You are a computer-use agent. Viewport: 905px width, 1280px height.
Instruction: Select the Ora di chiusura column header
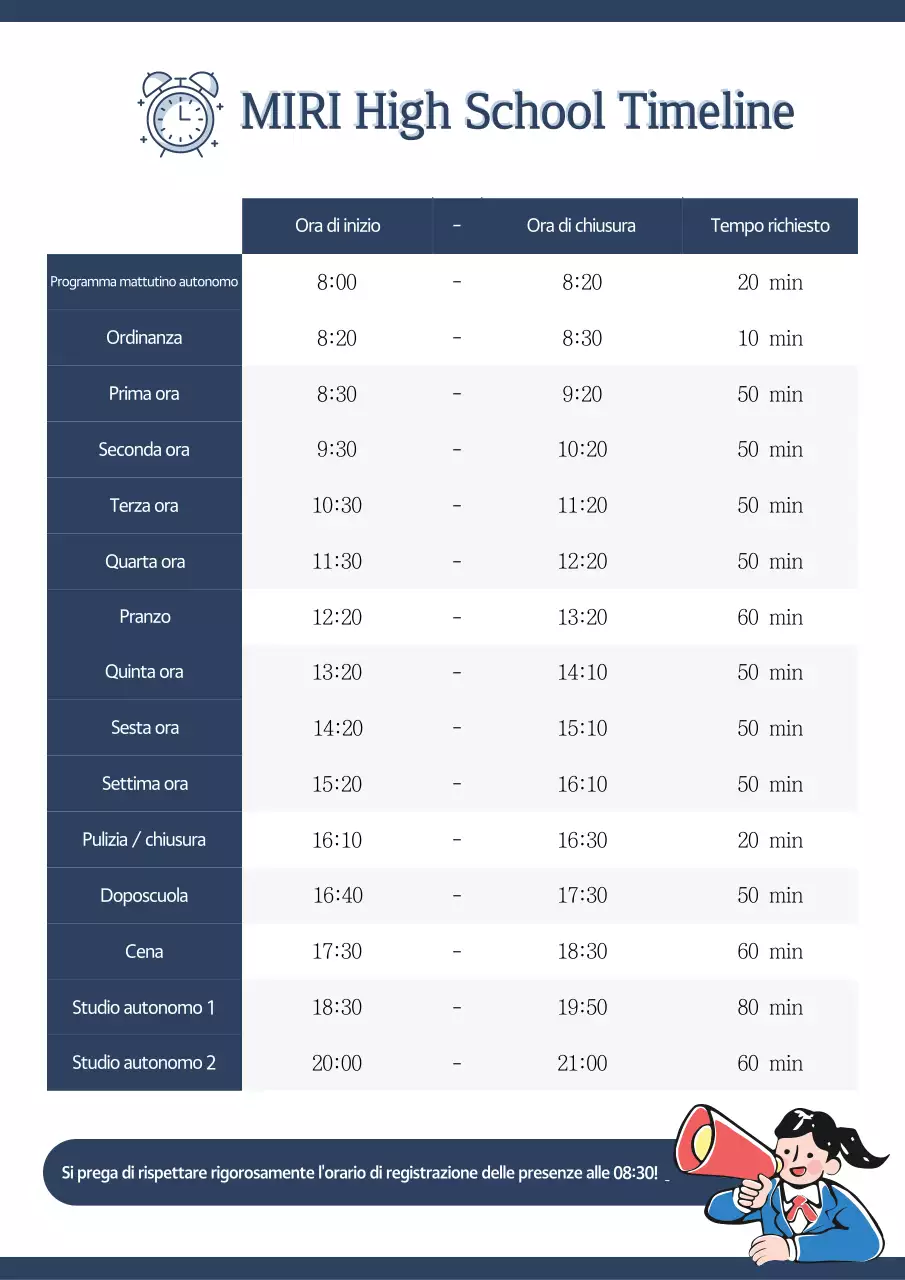point(581,226)
